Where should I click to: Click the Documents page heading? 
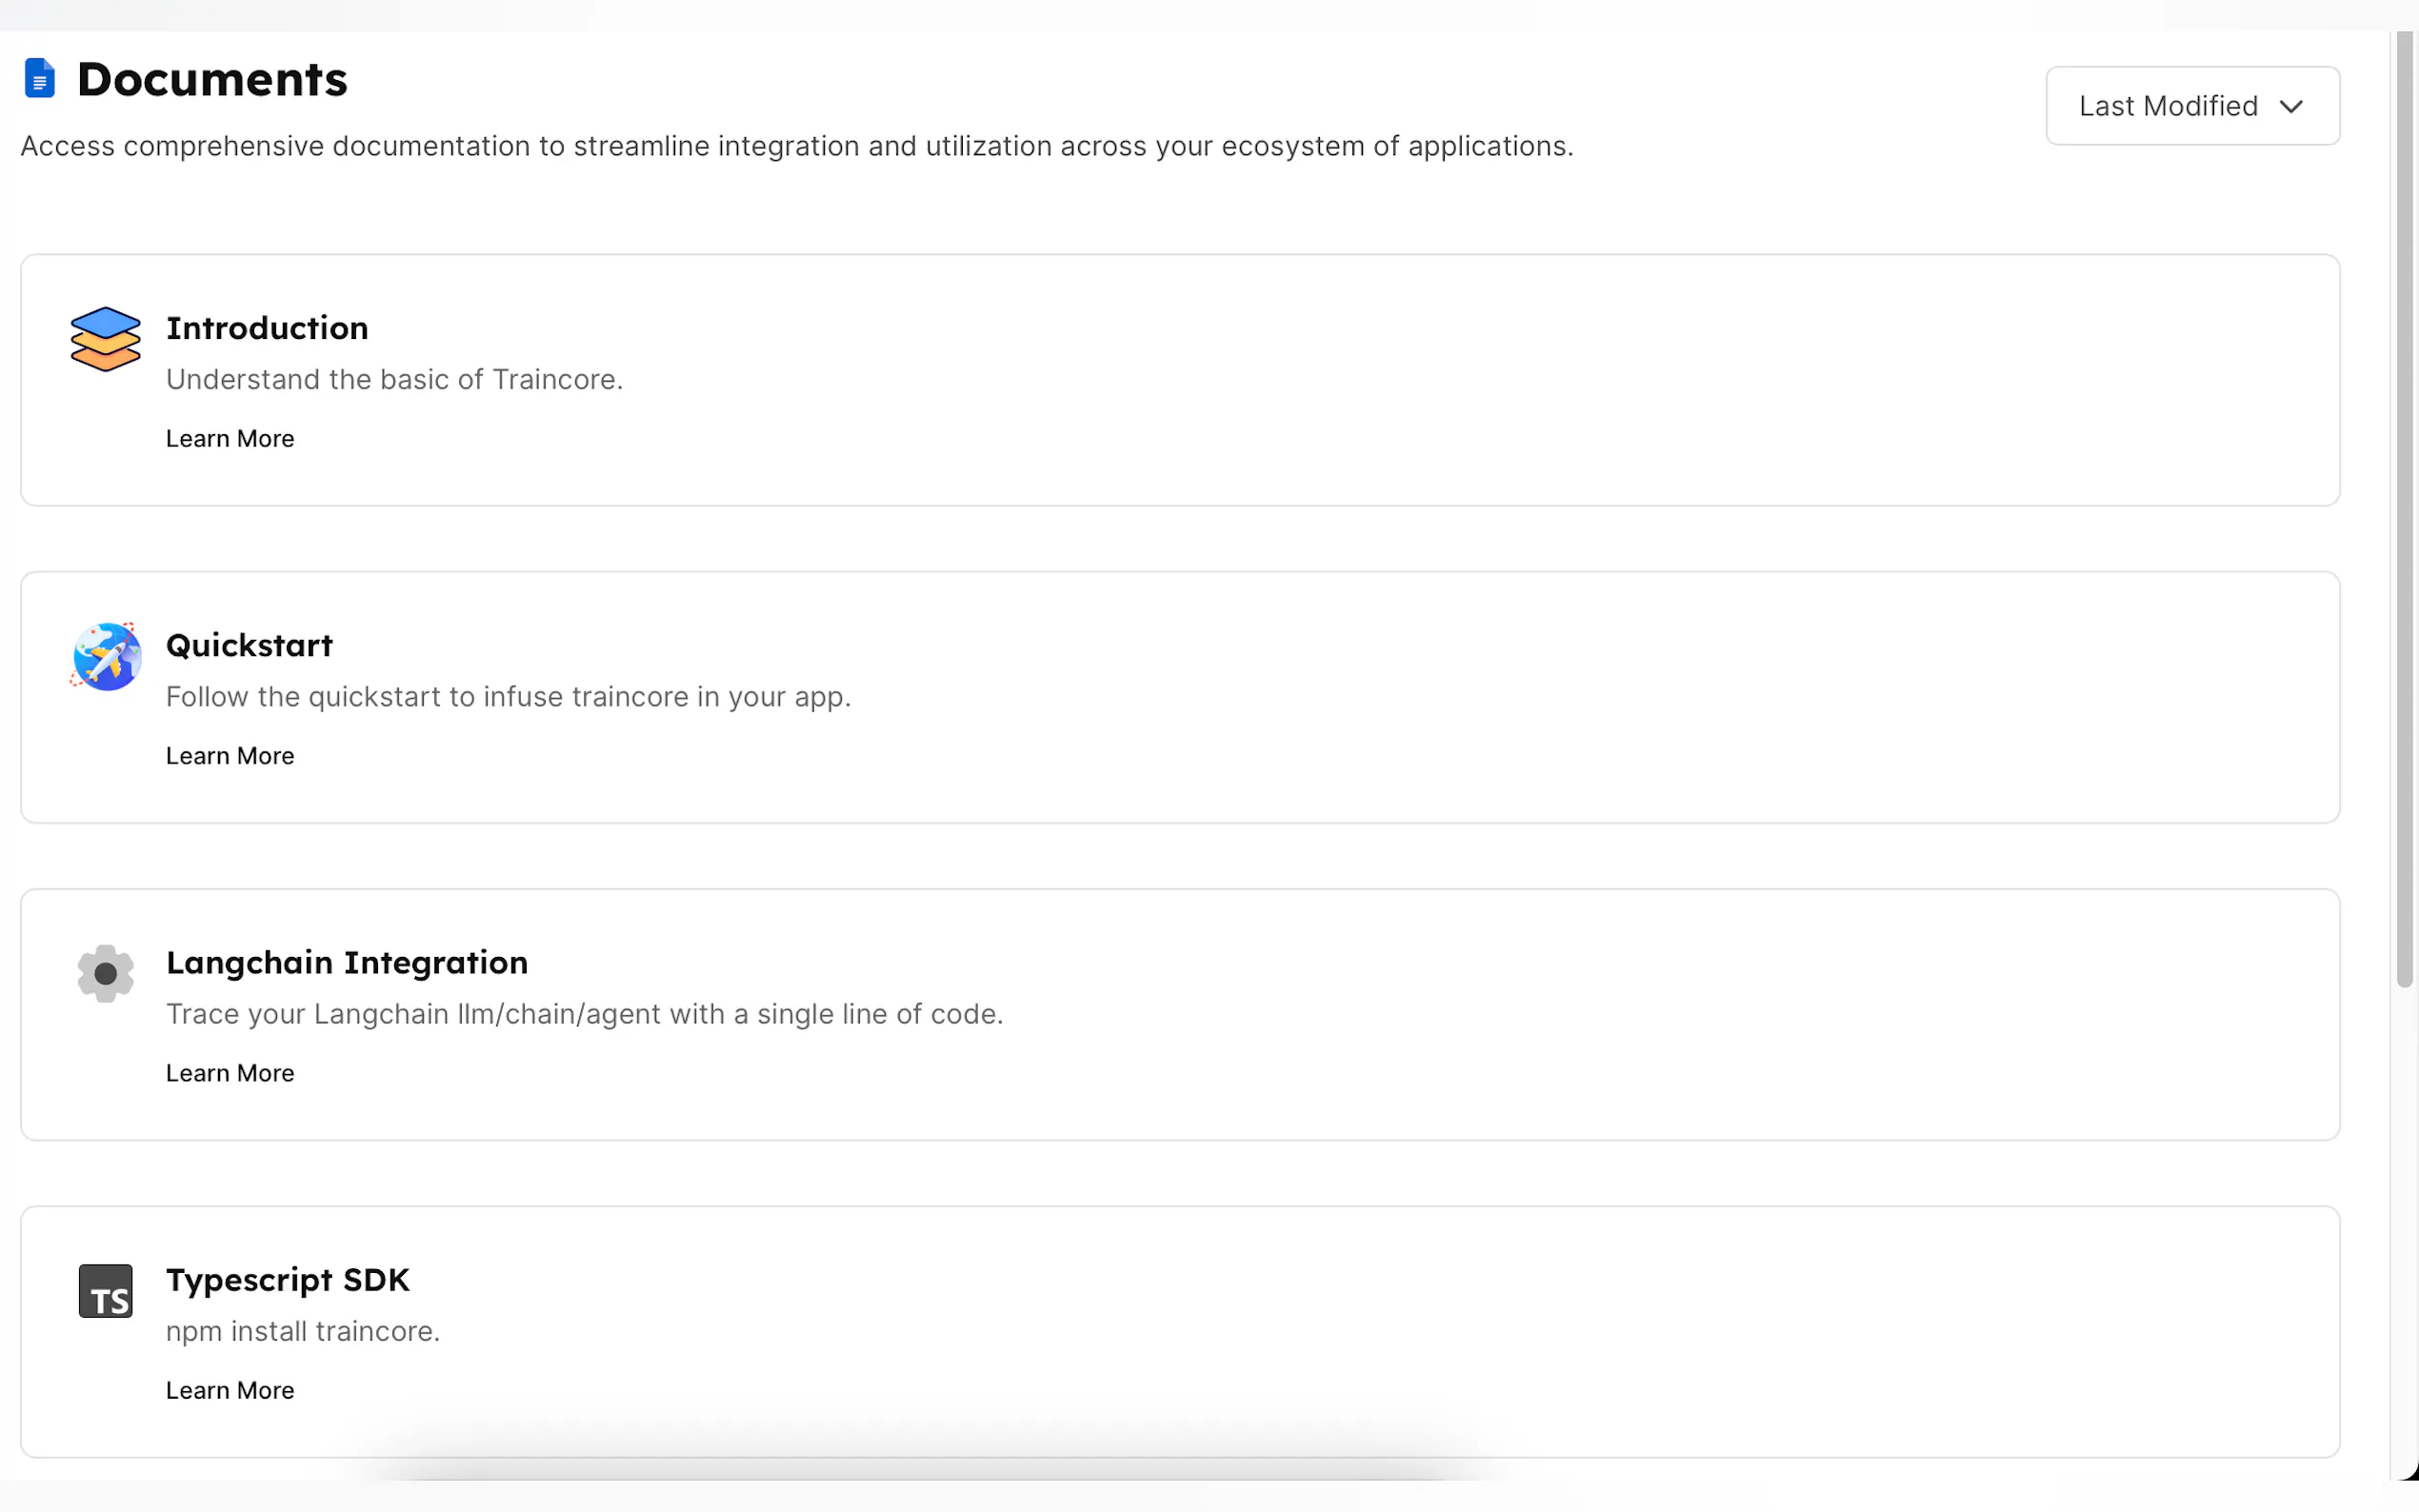(212, 79)
